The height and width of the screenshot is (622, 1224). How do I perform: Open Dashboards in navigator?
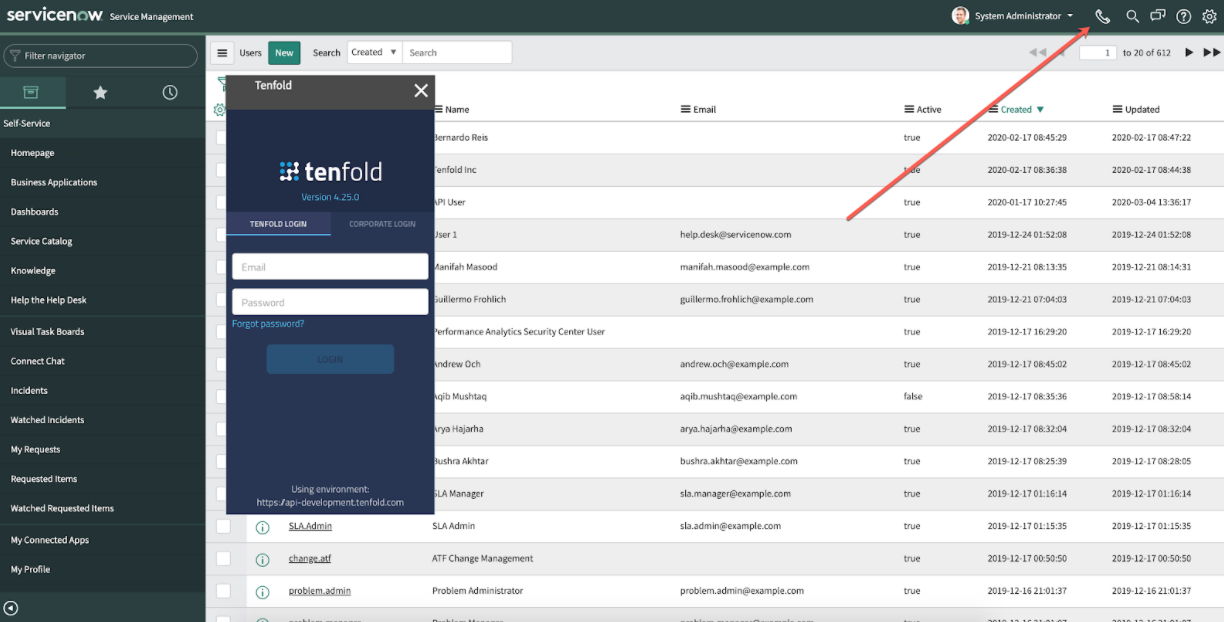(x=35, y=212)
